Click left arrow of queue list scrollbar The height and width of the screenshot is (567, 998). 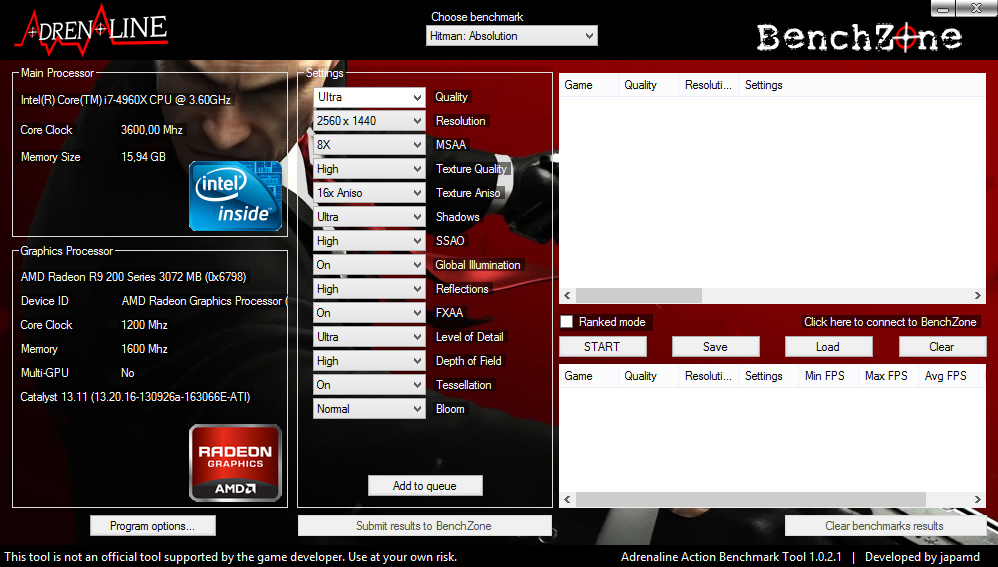click(x=567, y=295)
